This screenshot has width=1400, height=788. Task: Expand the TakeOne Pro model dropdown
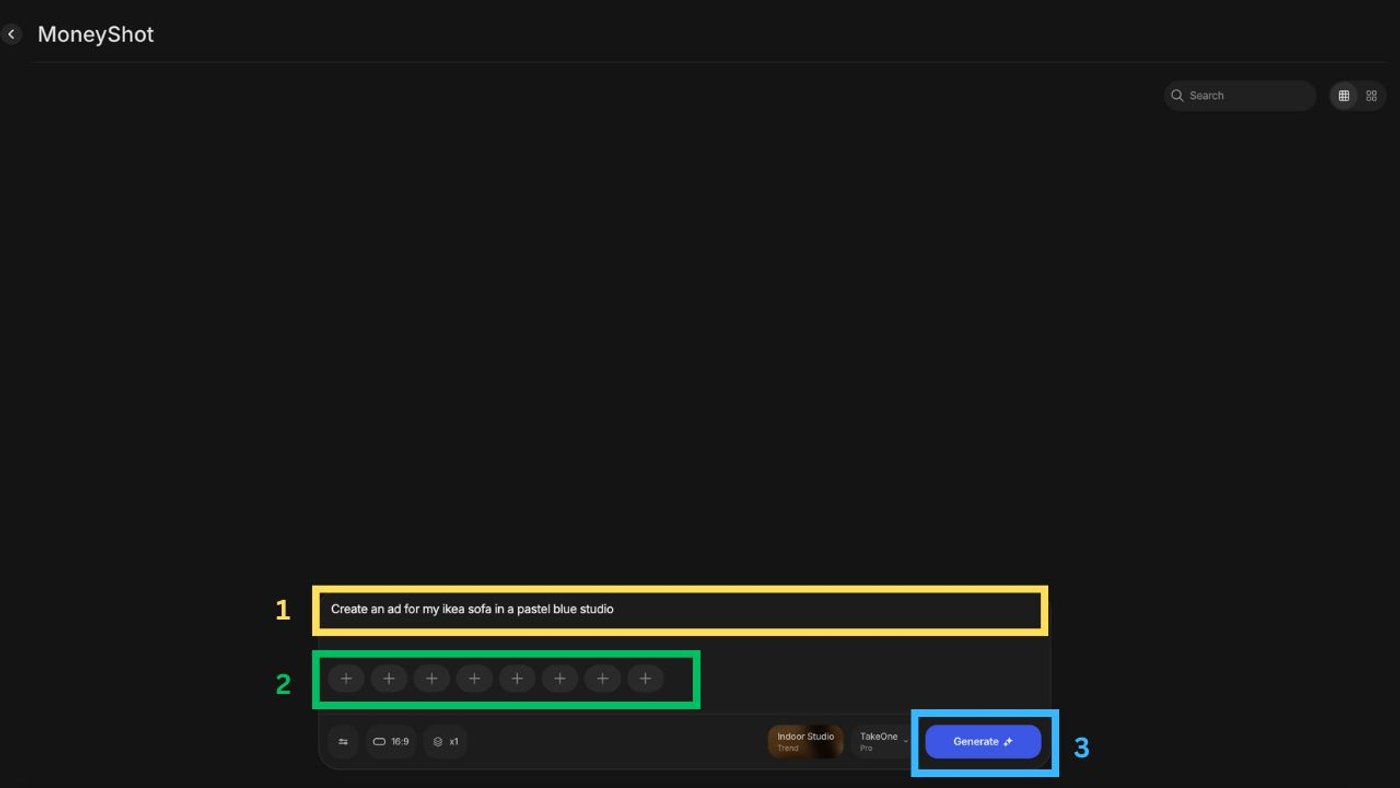pyautogui.click(x=883, y=742)
